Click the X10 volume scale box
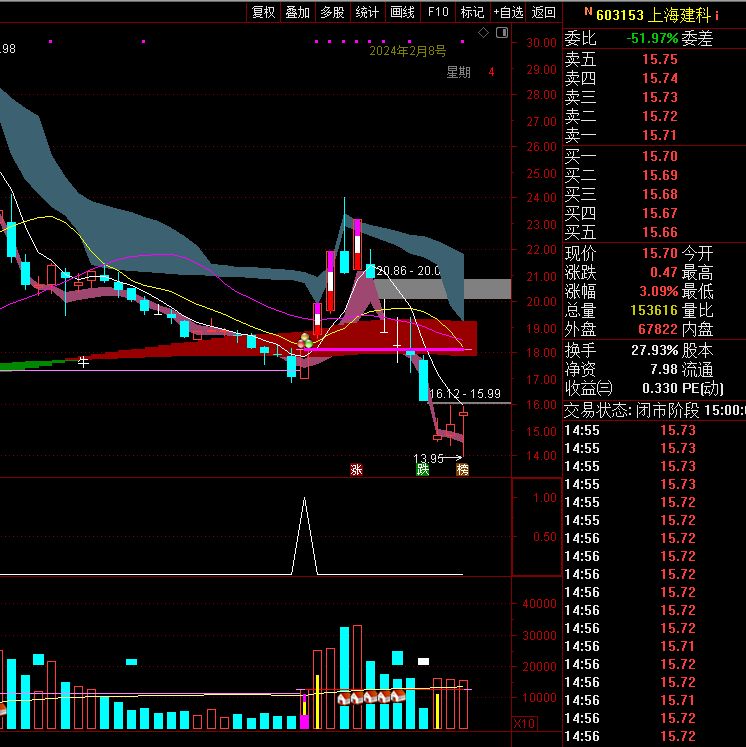This screenshot has height=747, width=746. 524,724
